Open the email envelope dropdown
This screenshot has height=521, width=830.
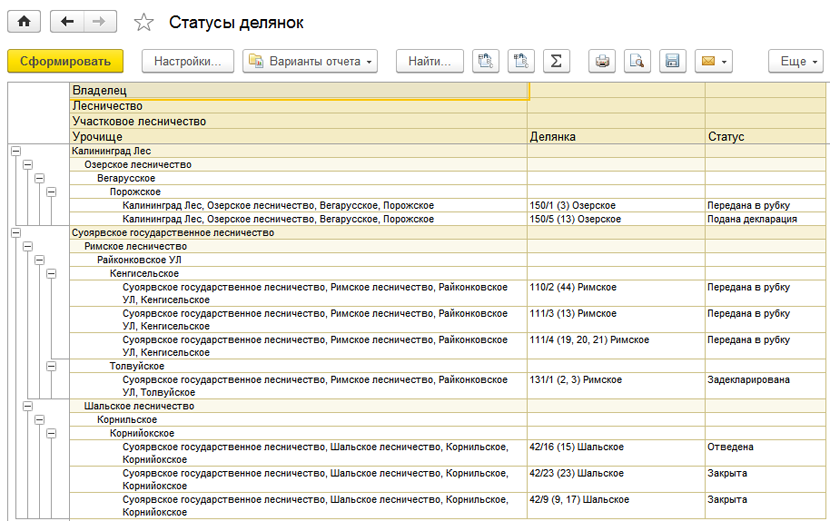click(714, 61)
